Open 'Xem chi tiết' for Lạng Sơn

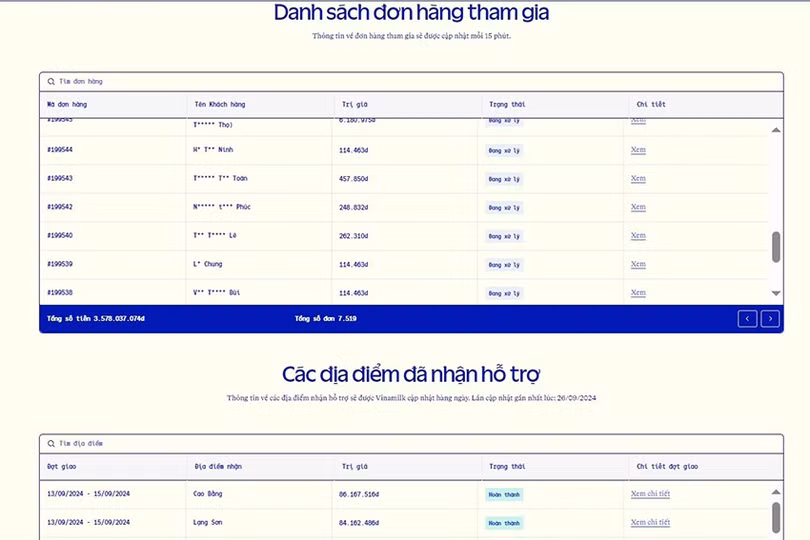(650, 522)
